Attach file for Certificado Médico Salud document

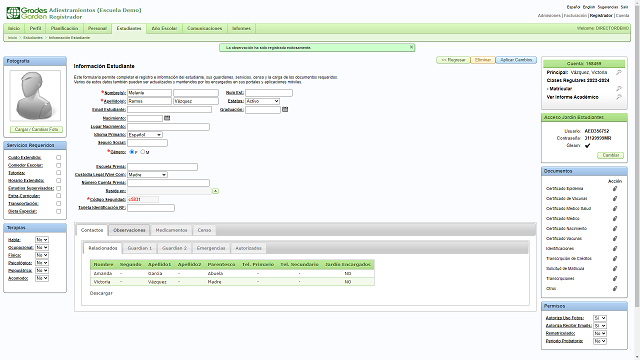pos(615,209)
